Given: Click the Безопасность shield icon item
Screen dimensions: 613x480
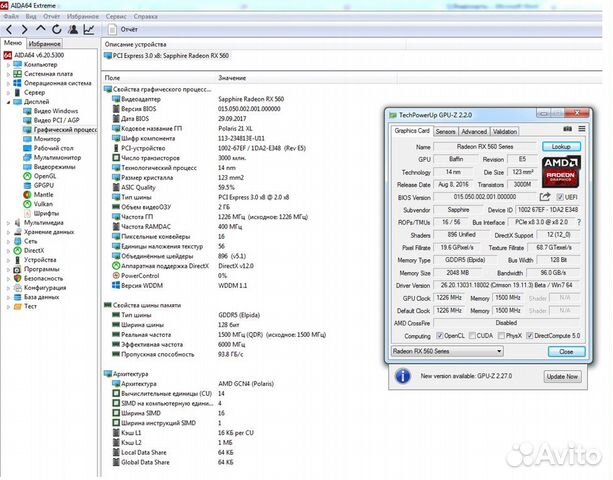Looking at the screenshot, I should click(18, 279).
